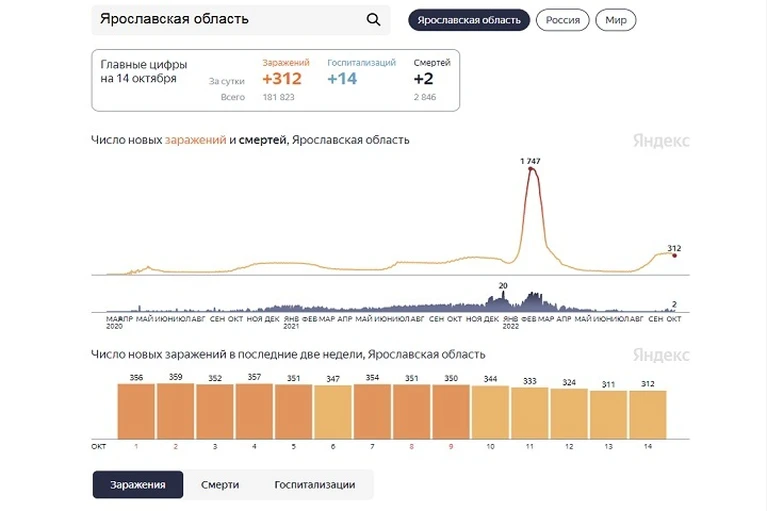Image resolution: width=767 pixels, height=511 pixels.
Task: Select the October 14 bar showing 312
Action: pyautogui.click(x=648, y=415)
